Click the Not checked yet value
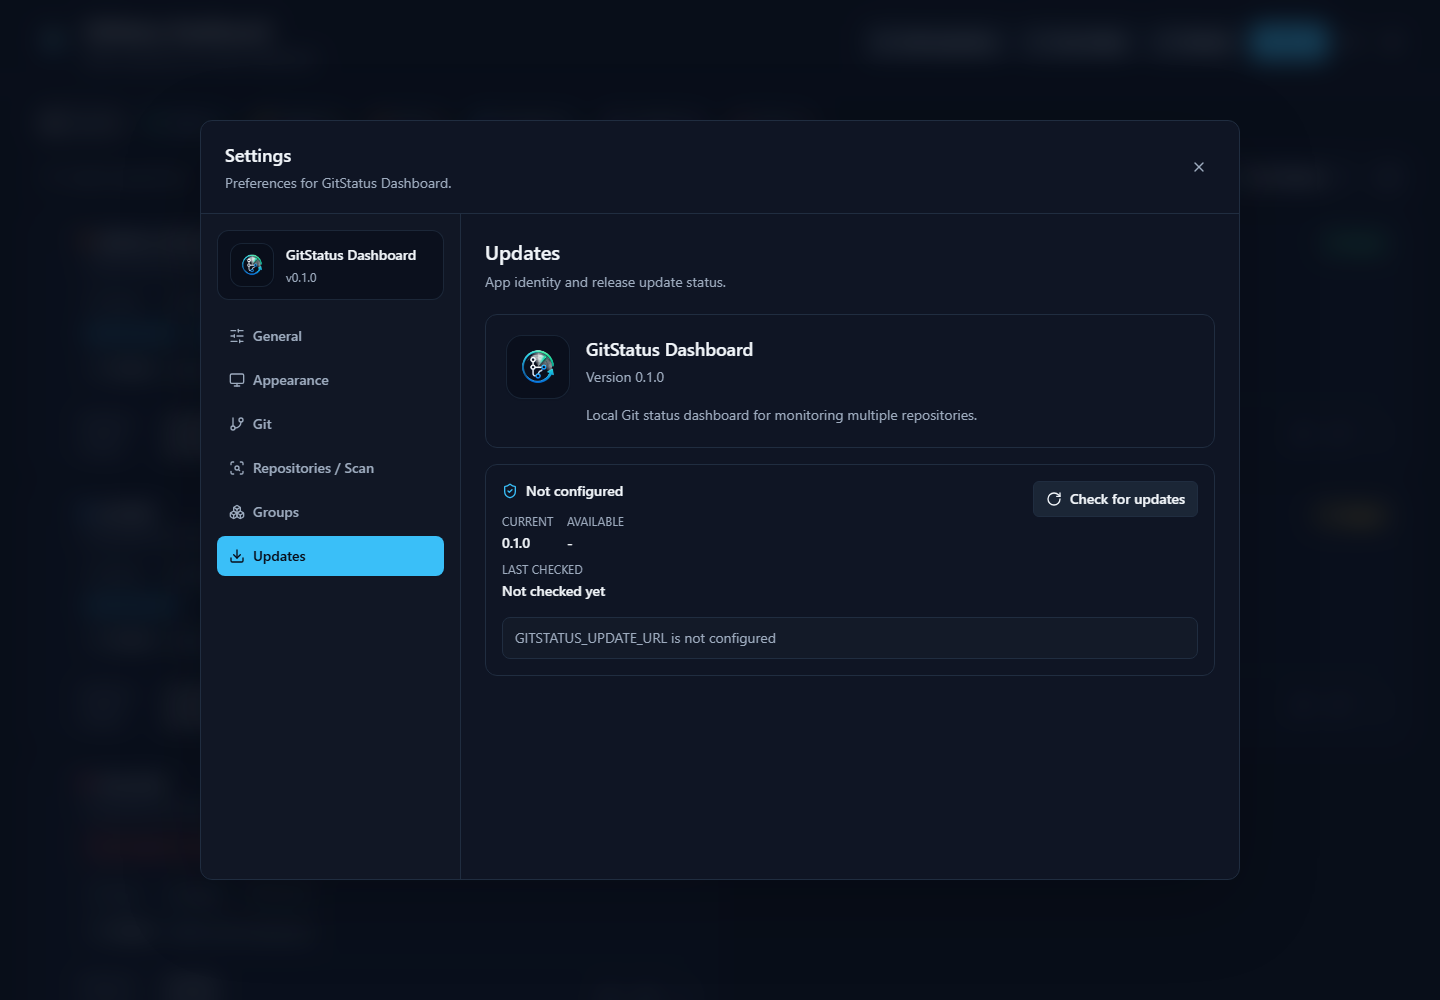 click(x=553, y=591)
